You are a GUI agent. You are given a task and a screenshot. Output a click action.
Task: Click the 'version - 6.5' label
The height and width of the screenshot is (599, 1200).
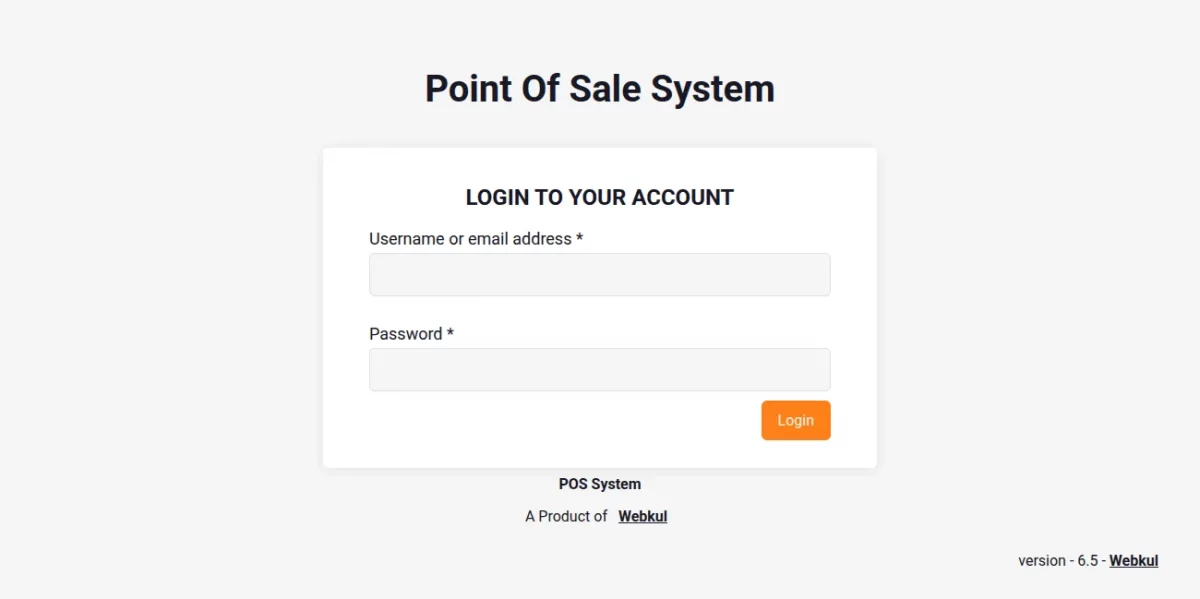(1057, 560)
